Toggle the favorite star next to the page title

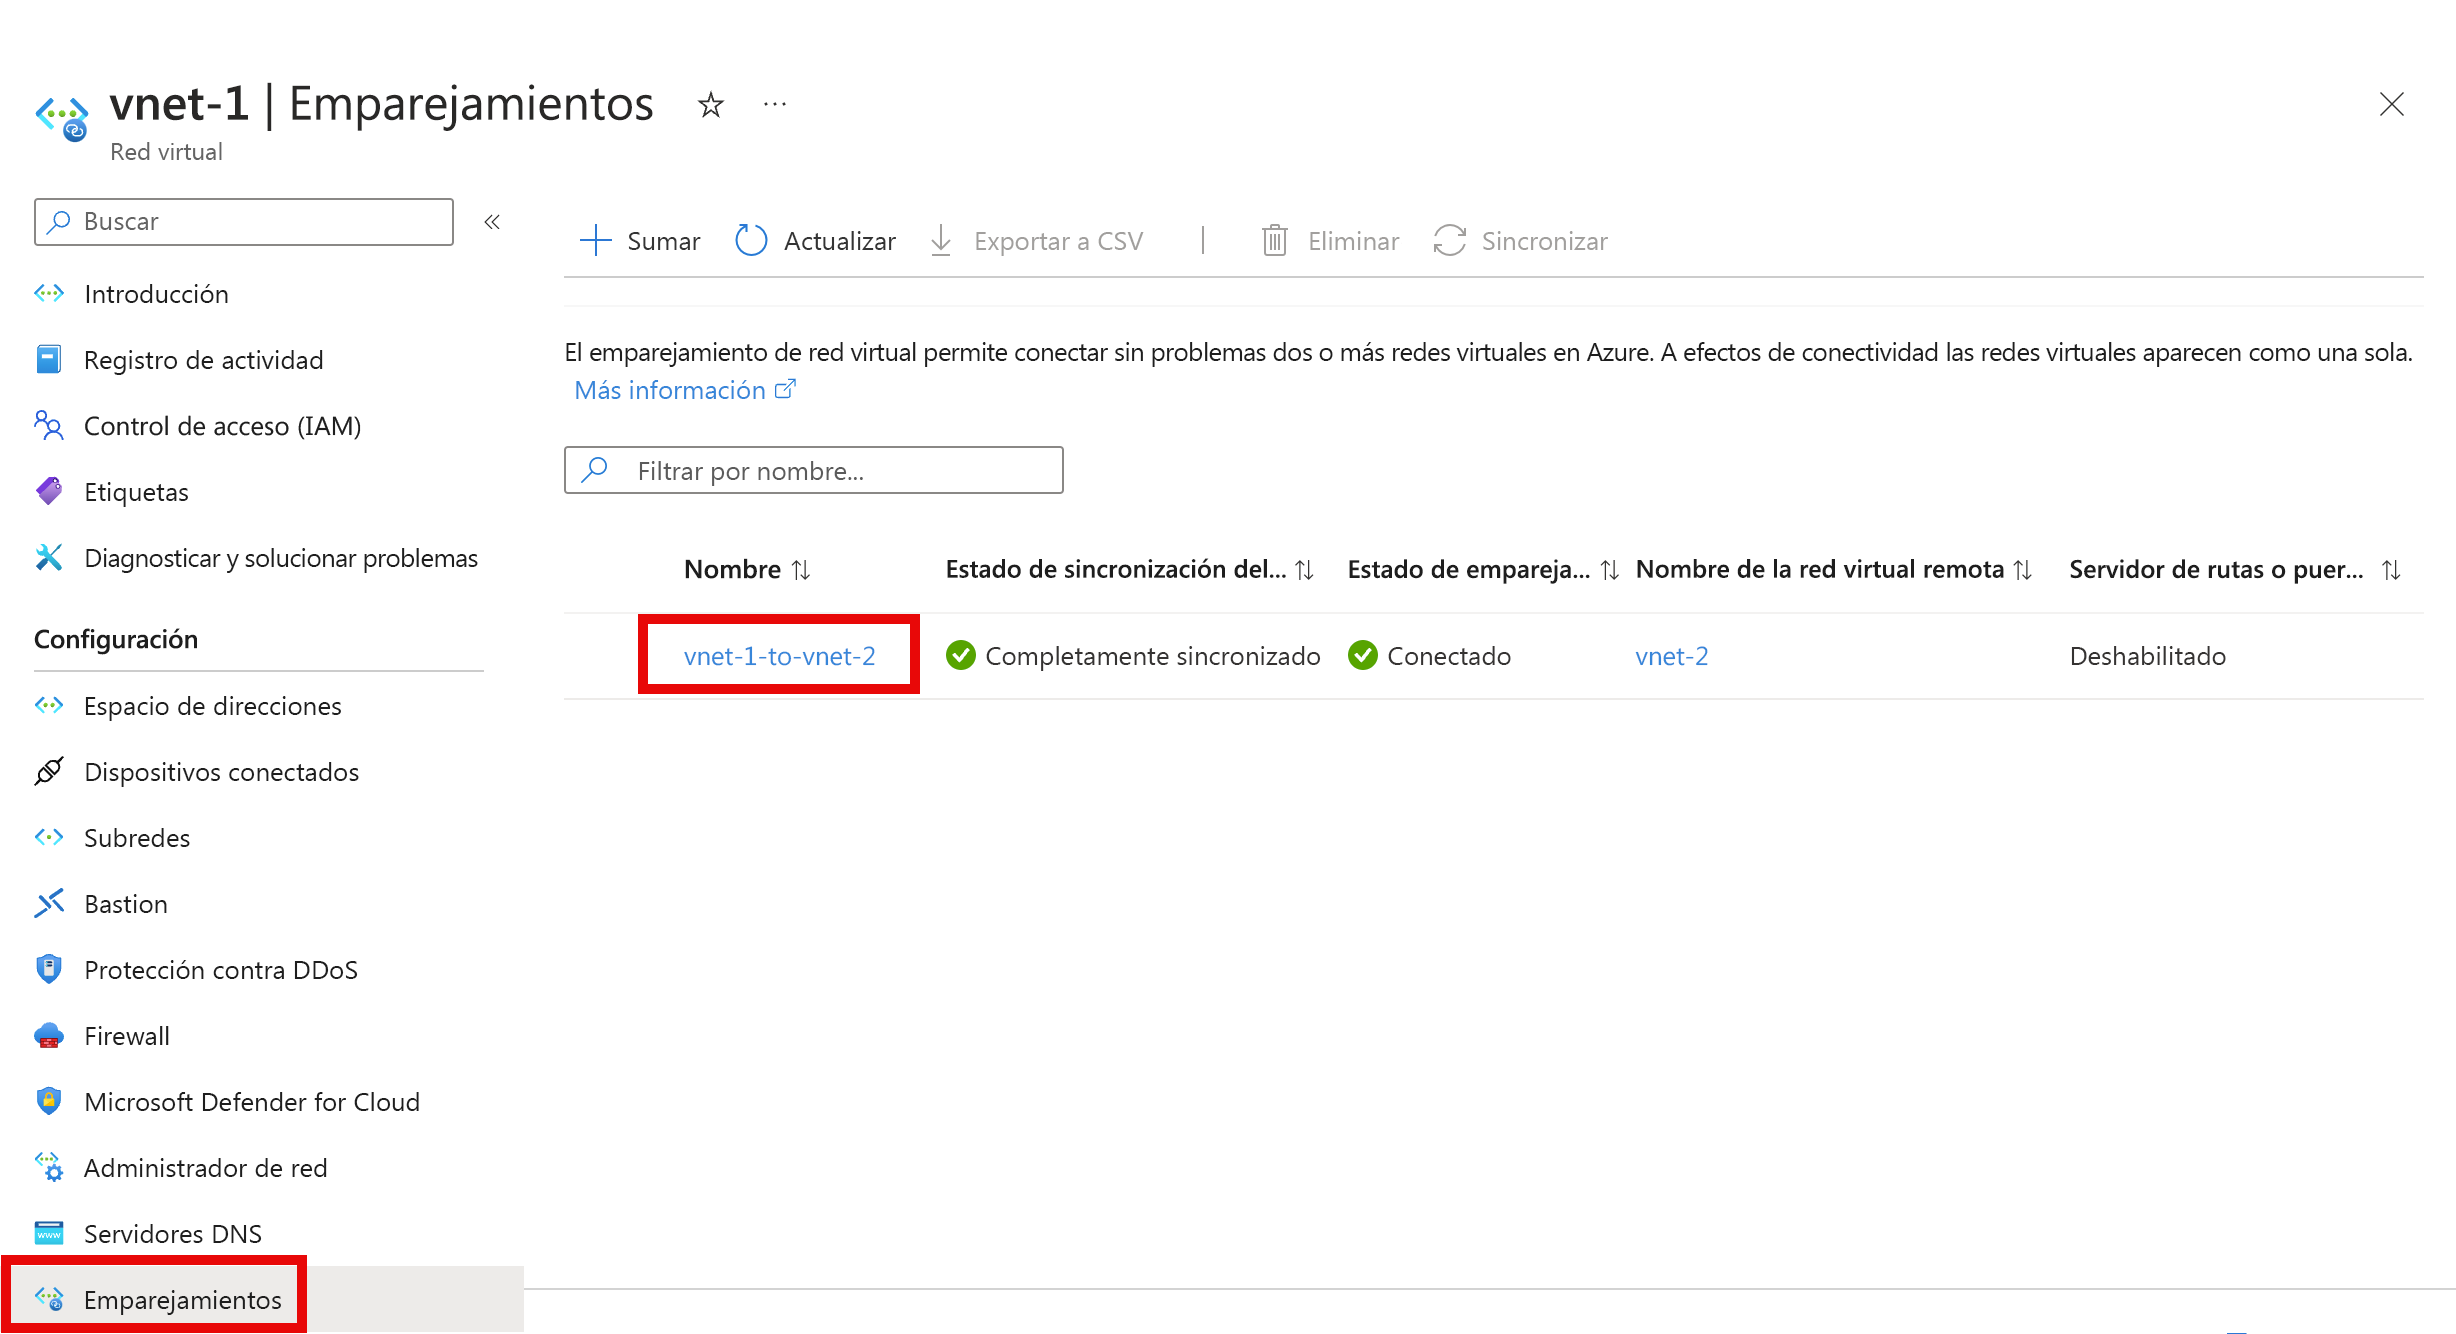[x=709, y=104]
